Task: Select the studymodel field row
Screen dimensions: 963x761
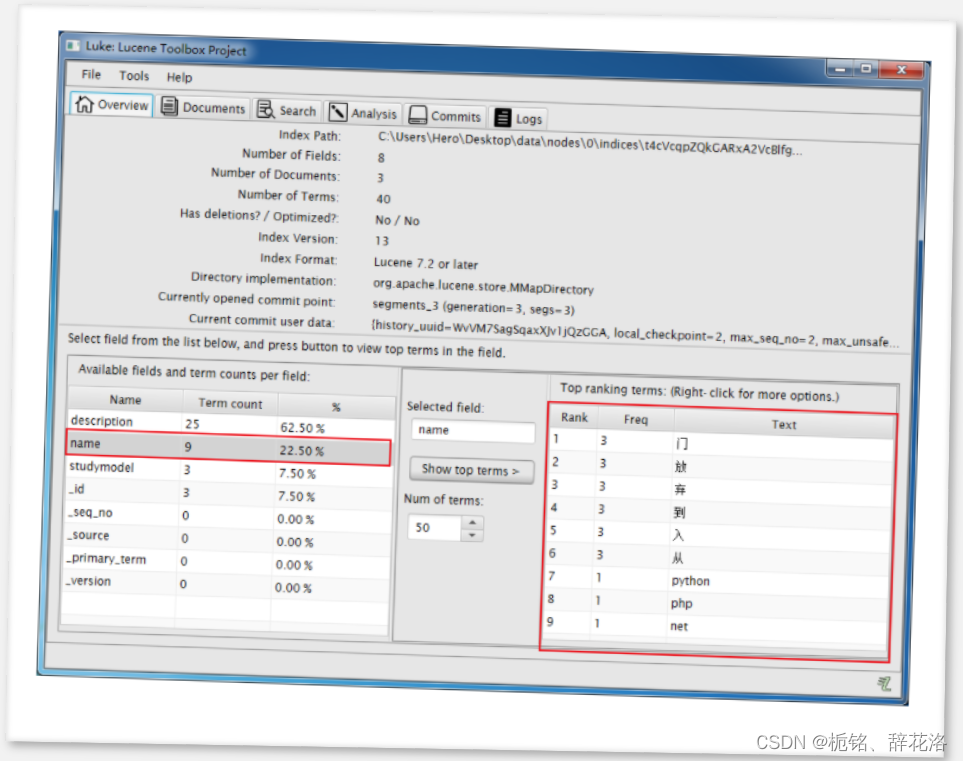Action: click(228, 470)
